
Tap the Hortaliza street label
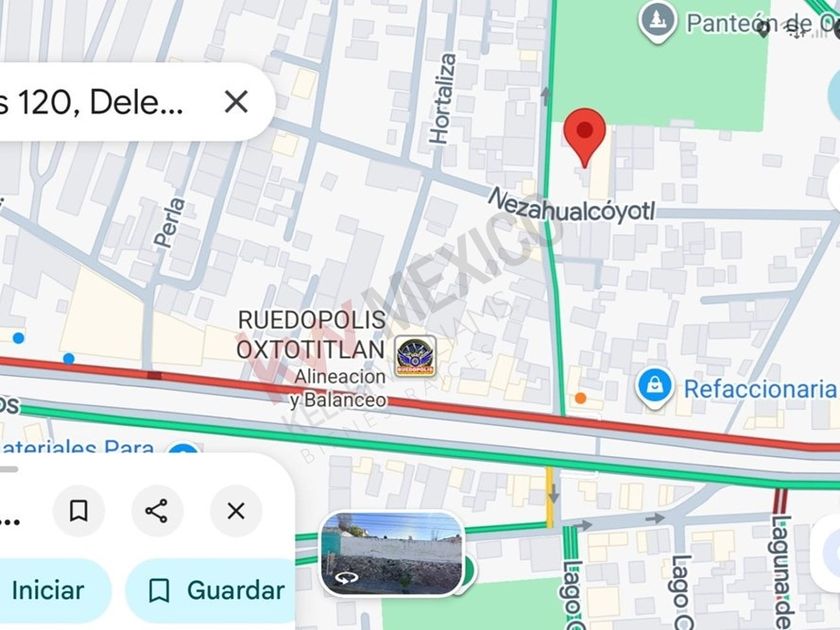(x=443, y=99)
